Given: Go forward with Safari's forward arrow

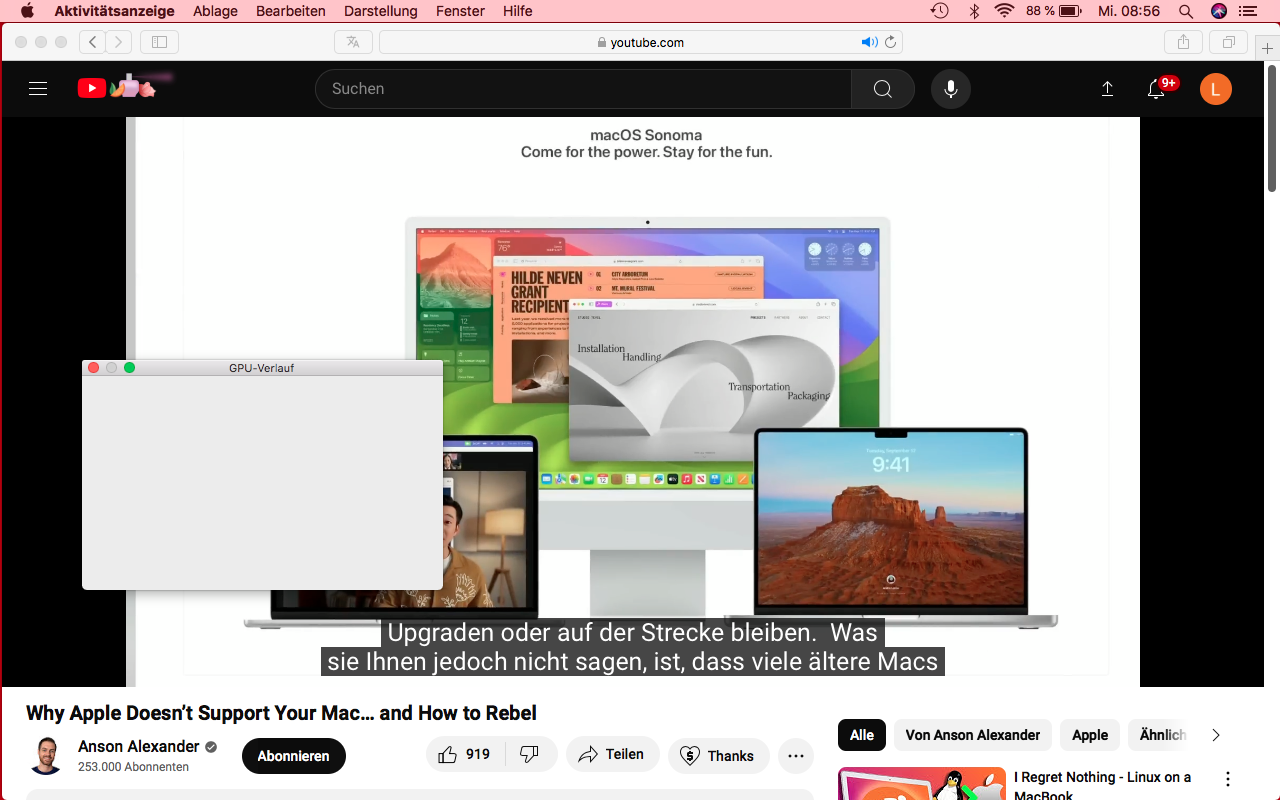Looking at the screenshot, I should click(119, 42).
